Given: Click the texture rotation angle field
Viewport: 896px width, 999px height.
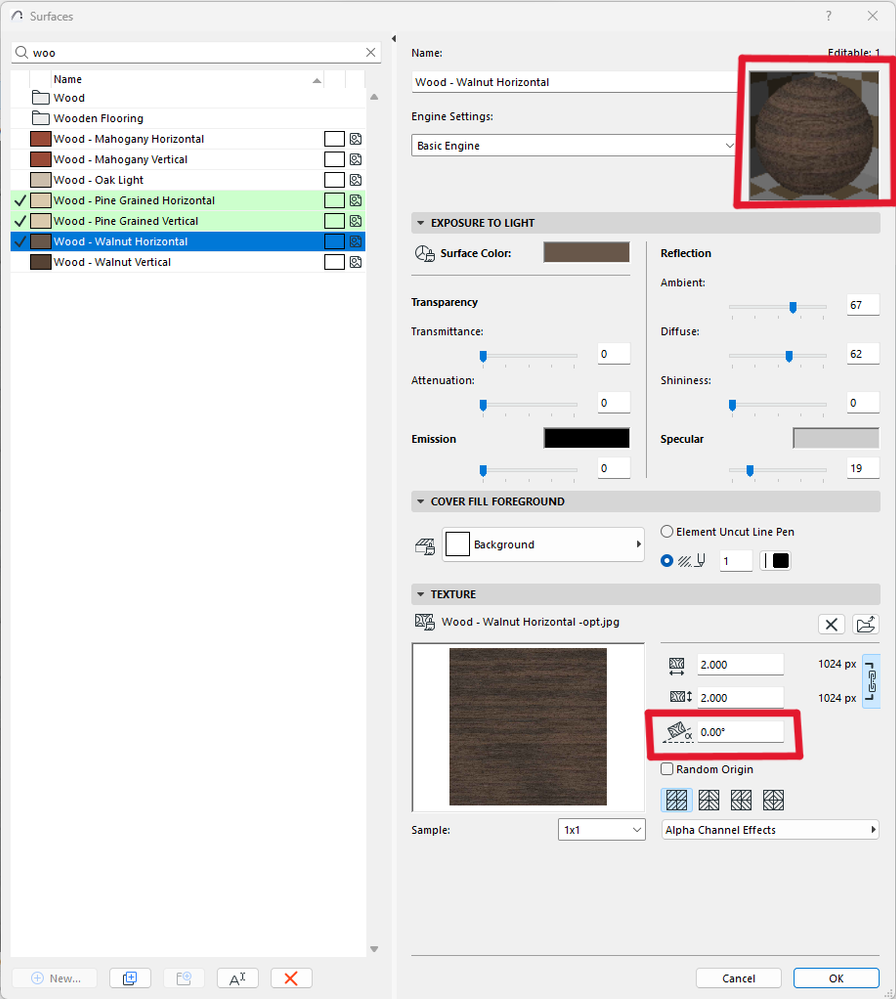Looking at the screenshot, I should (741, 732).
